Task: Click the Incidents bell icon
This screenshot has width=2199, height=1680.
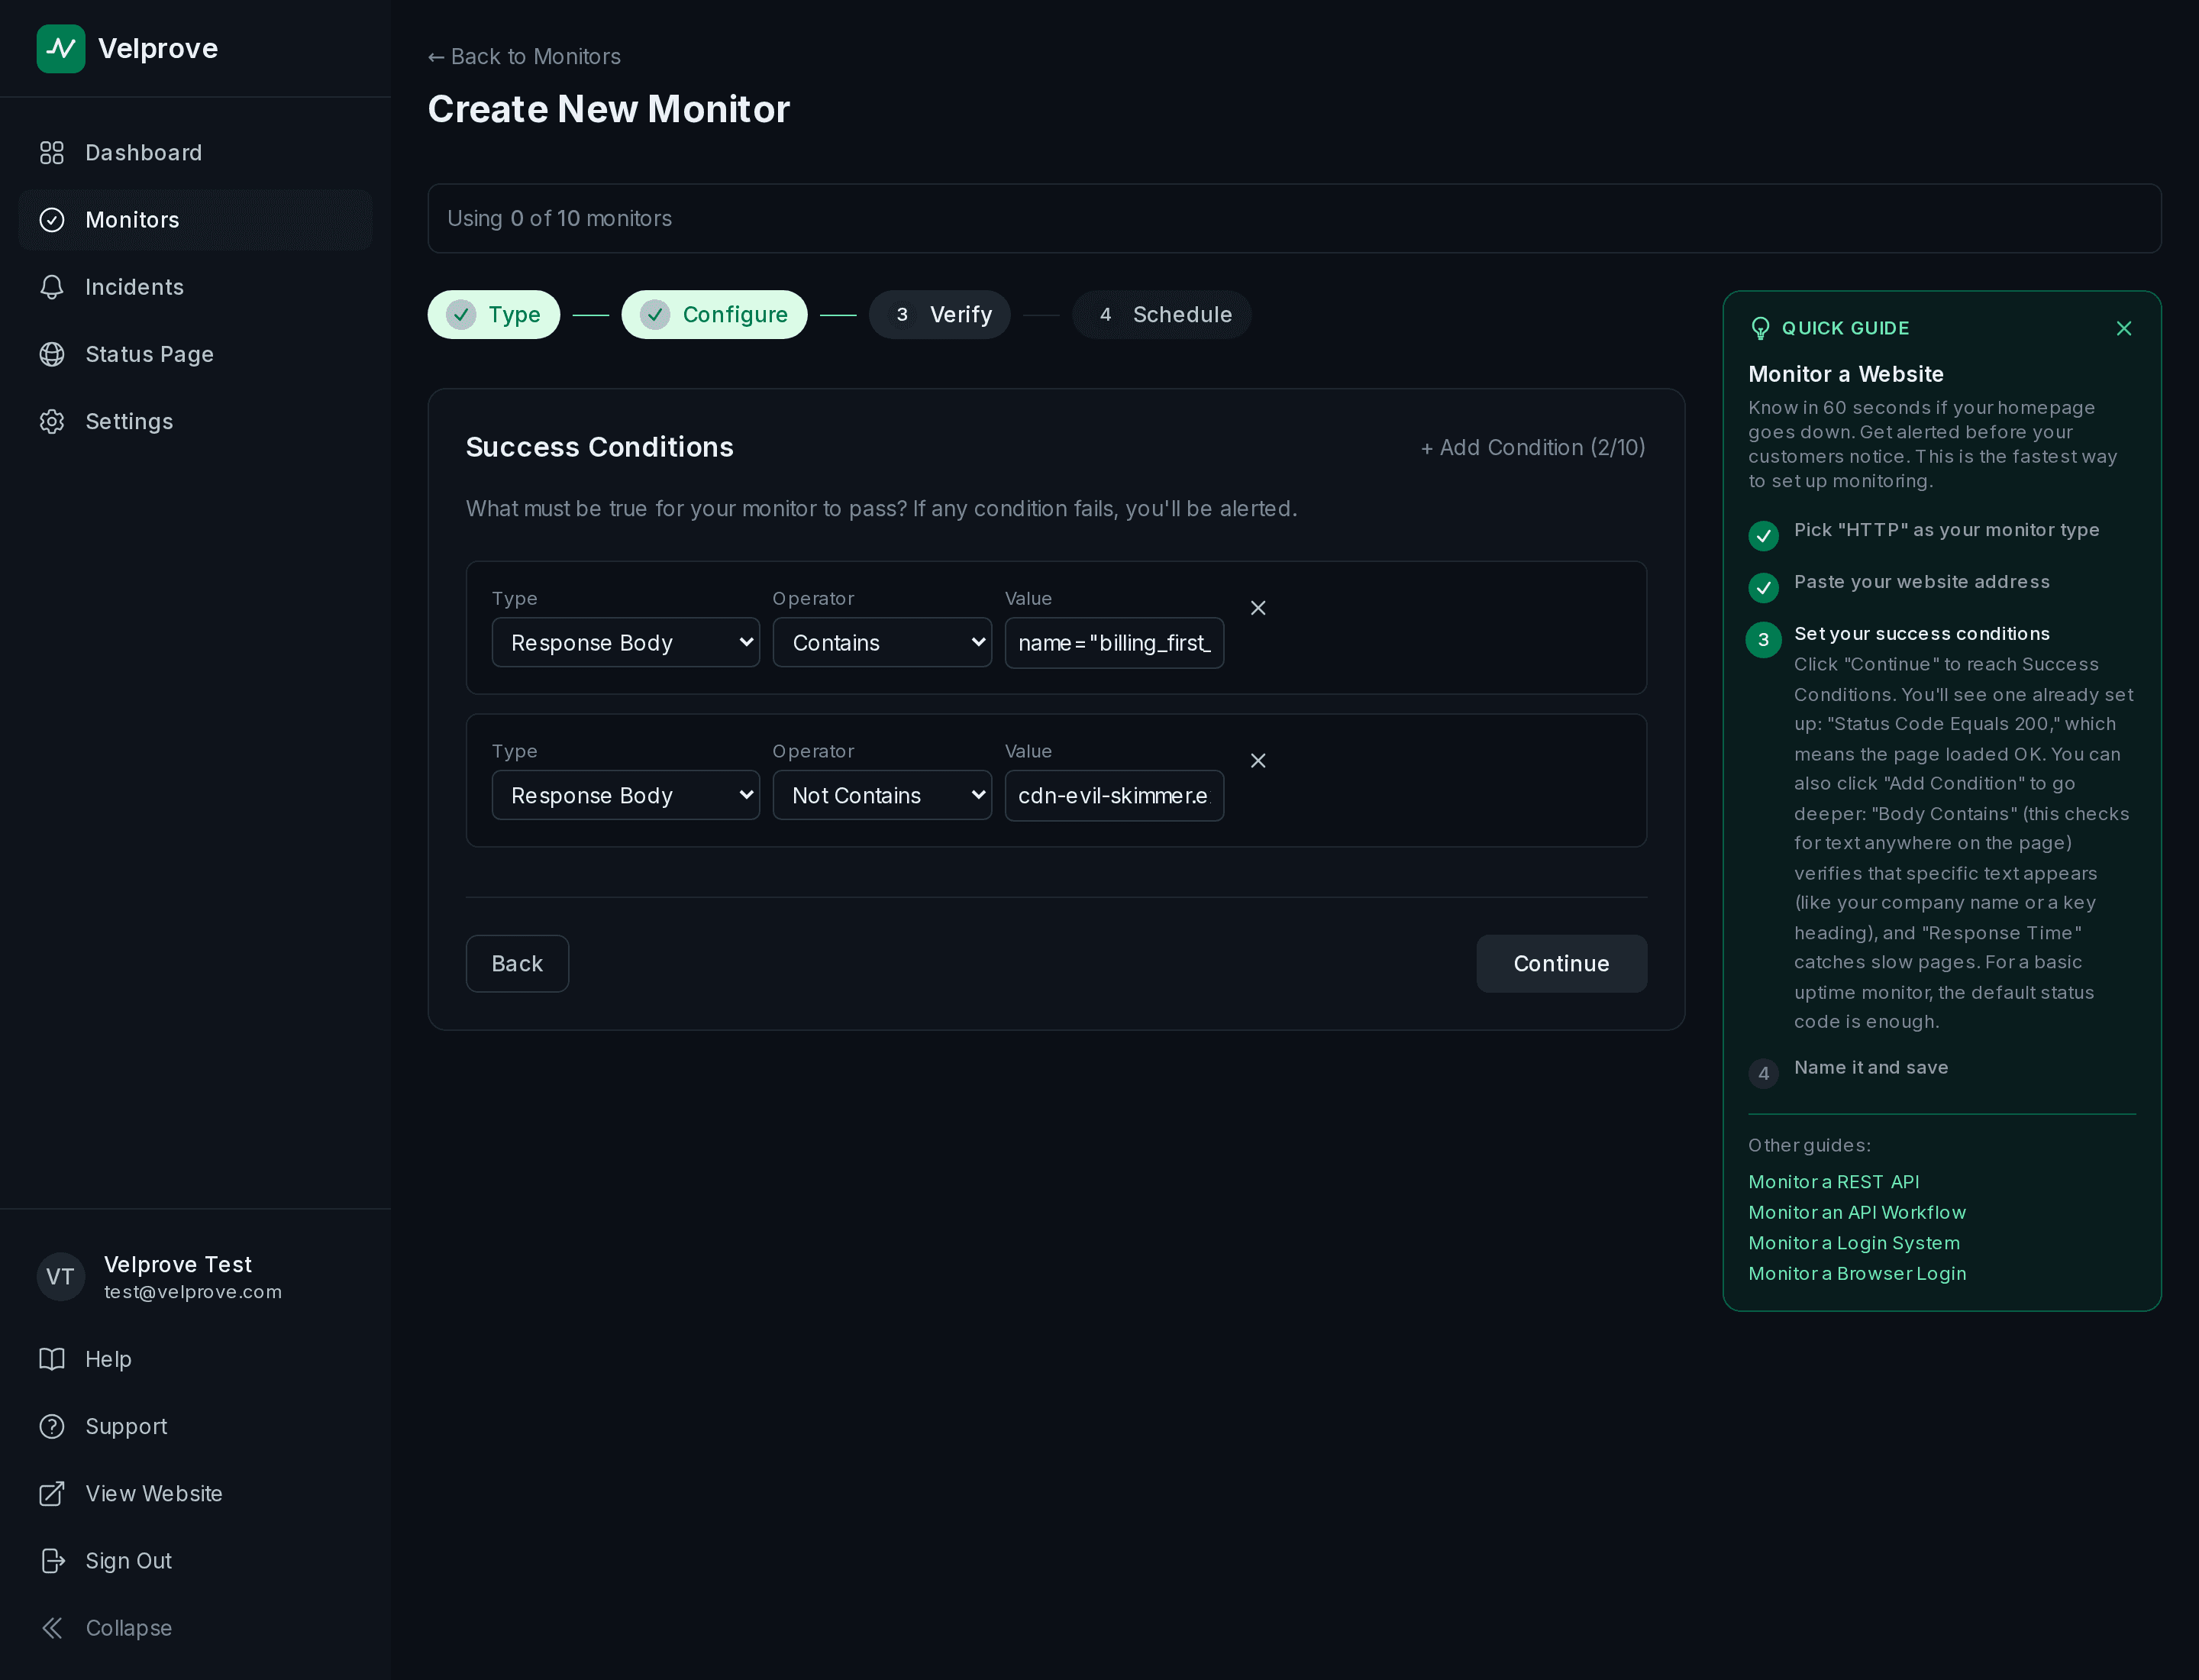Action: 51,287
